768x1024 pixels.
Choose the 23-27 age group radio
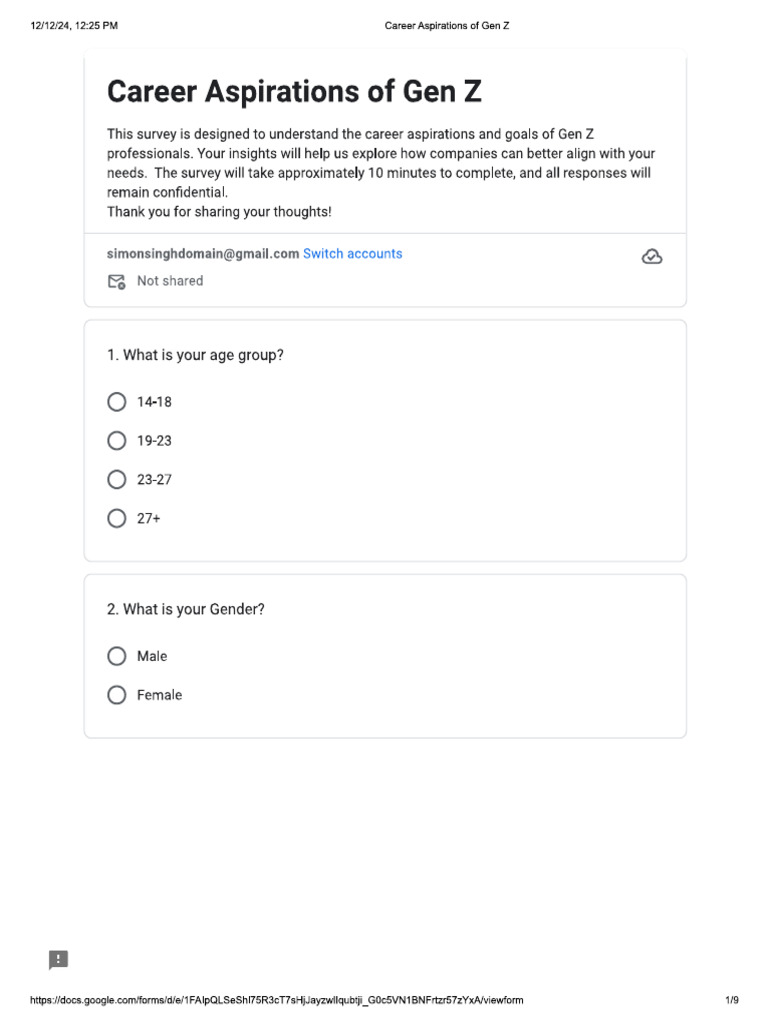117,480
